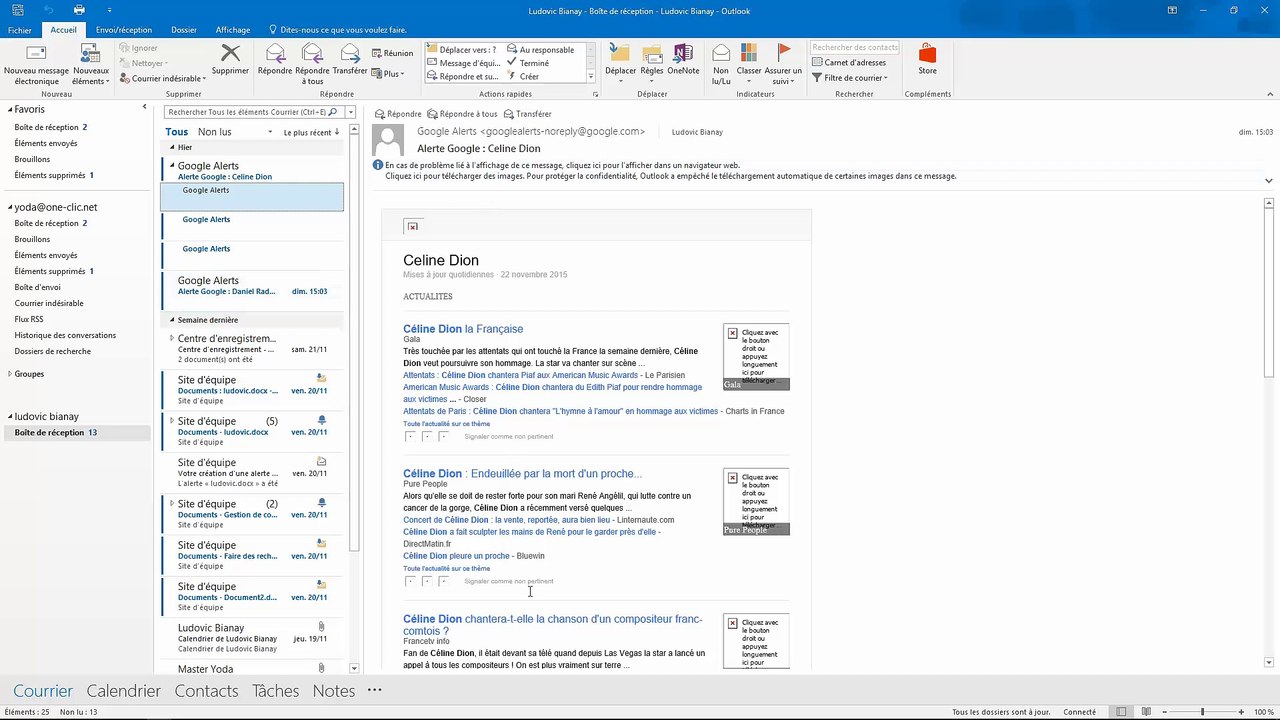Show only unread mail with Non lus
Image resolution: width=1280 pixels, height=720 pixels.
click(214, 132)
